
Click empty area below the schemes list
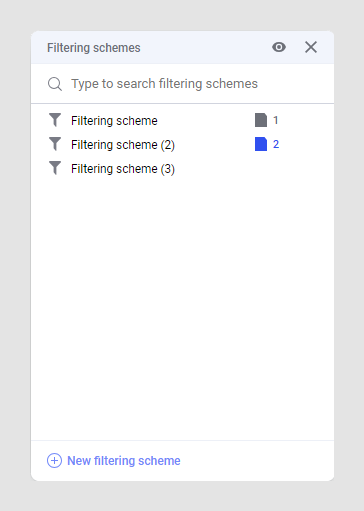[x=182, y=307]
